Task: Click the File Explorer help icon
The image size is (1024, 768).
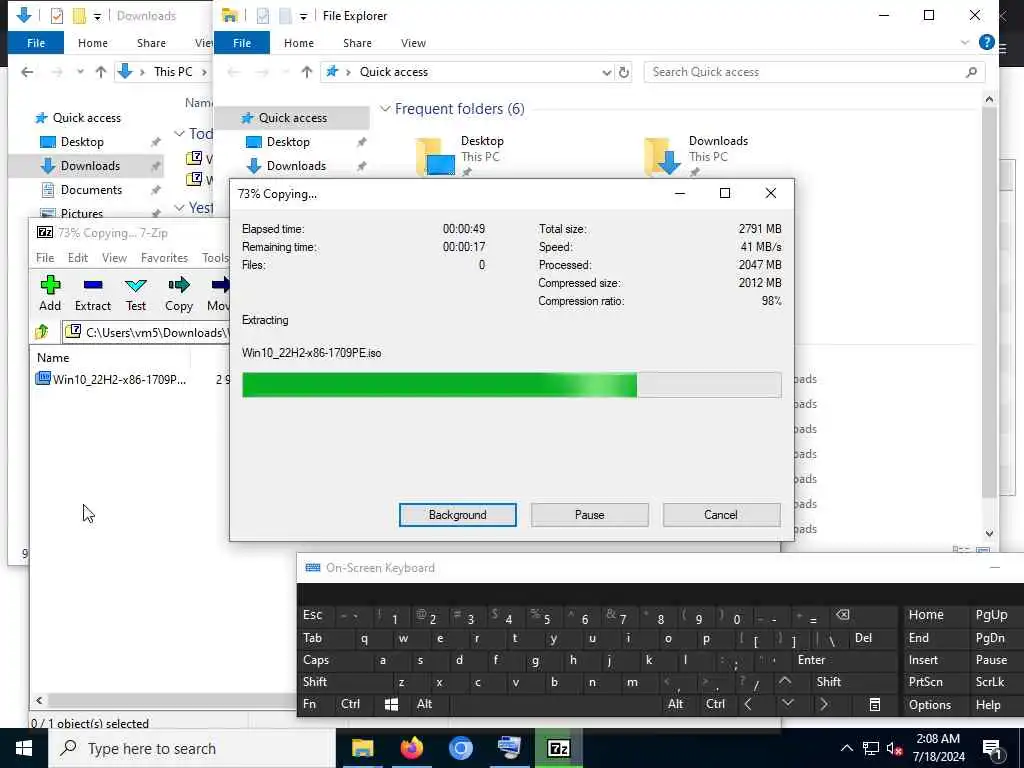Action: coord(986,42)
